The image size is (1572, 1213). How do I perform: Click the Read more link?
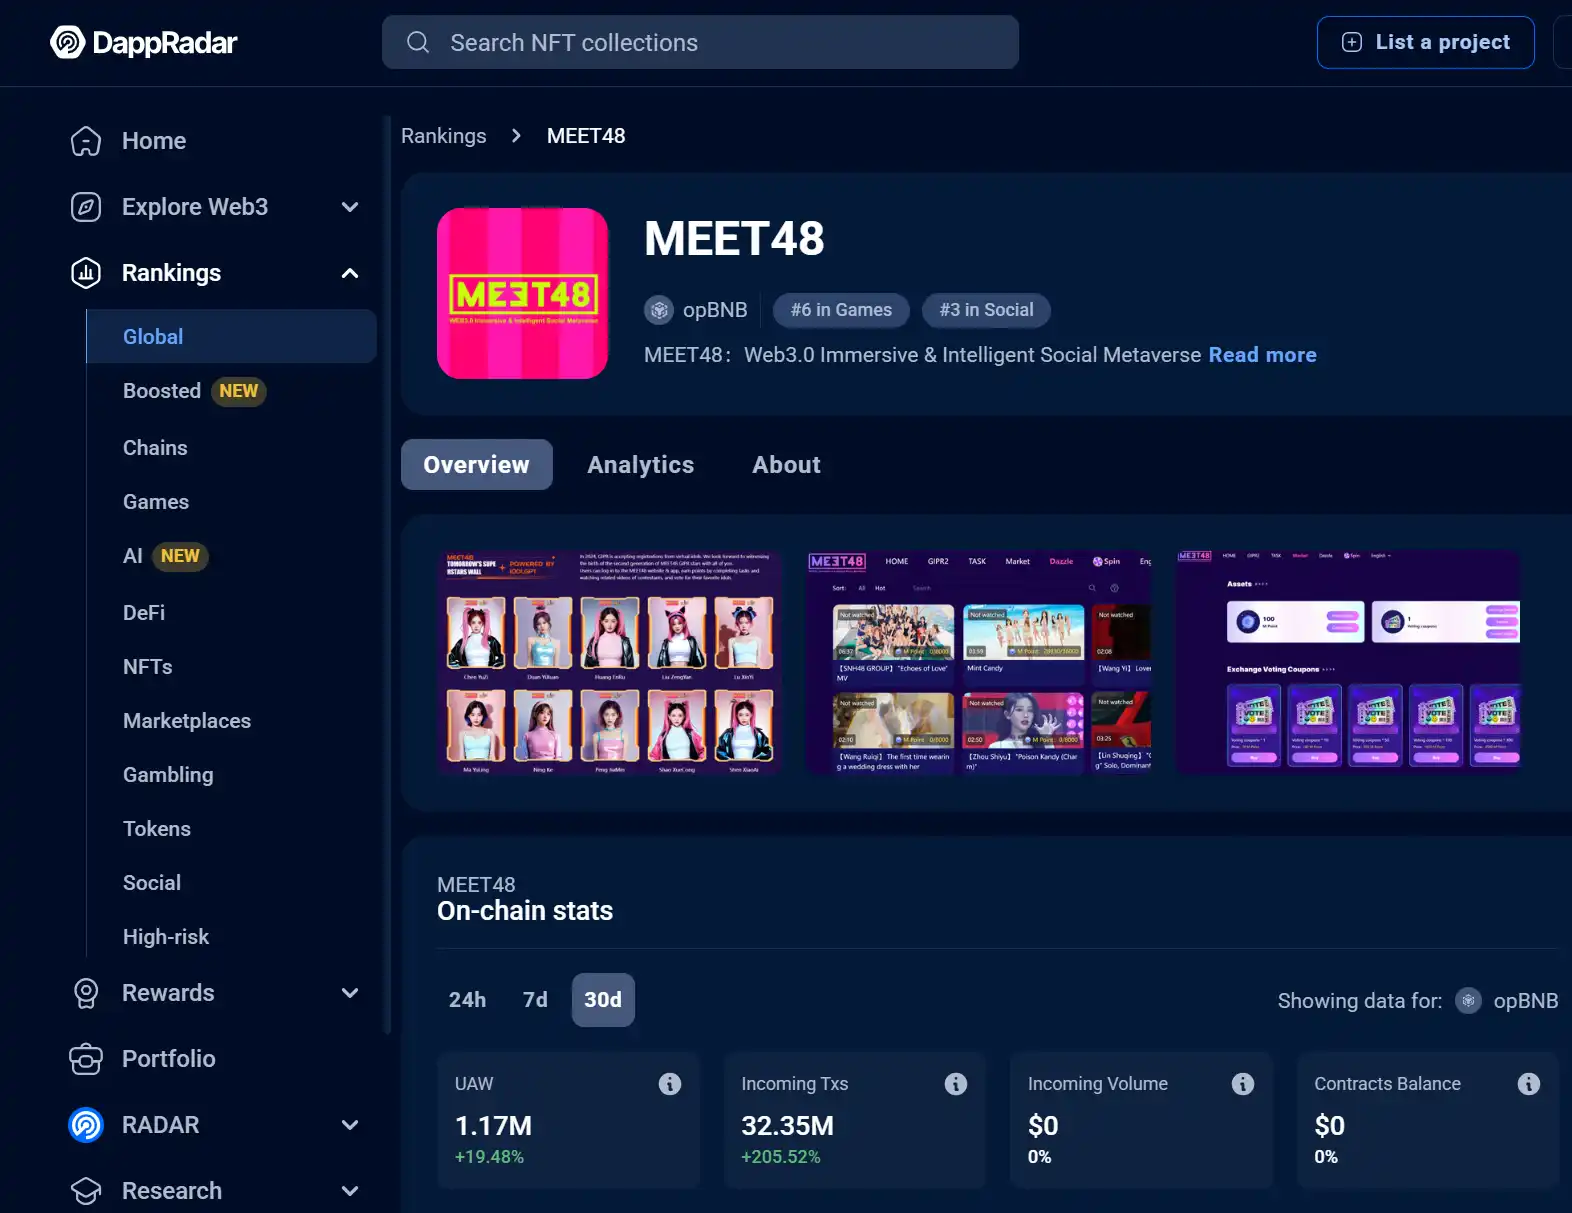[x=1262, y=355]
